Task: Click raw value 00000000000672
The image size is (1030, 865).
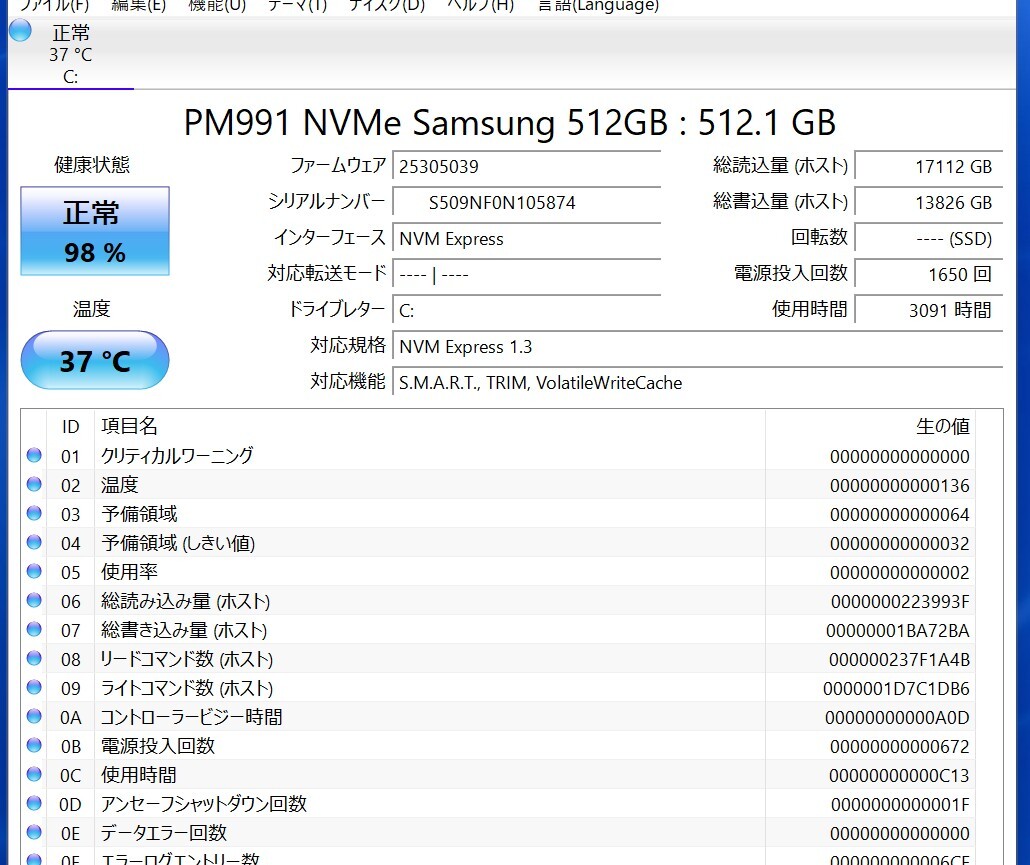Action: 899,746
